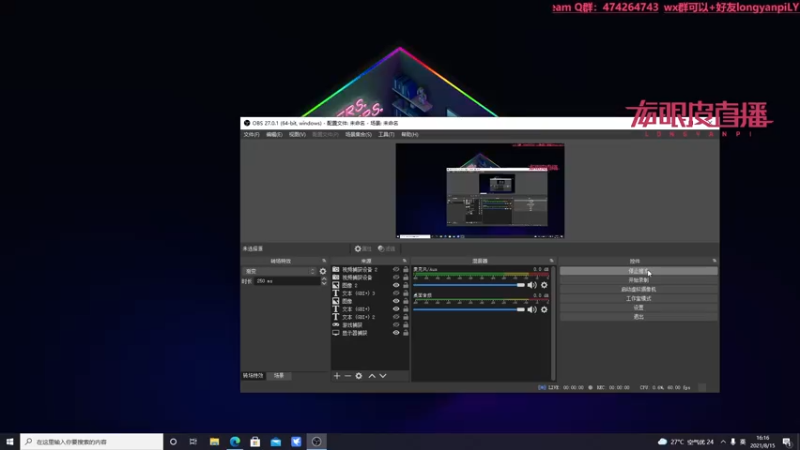Open the 工具(T) menu
The width and height of the screenshot is (800, 450).
coord(386,135)
